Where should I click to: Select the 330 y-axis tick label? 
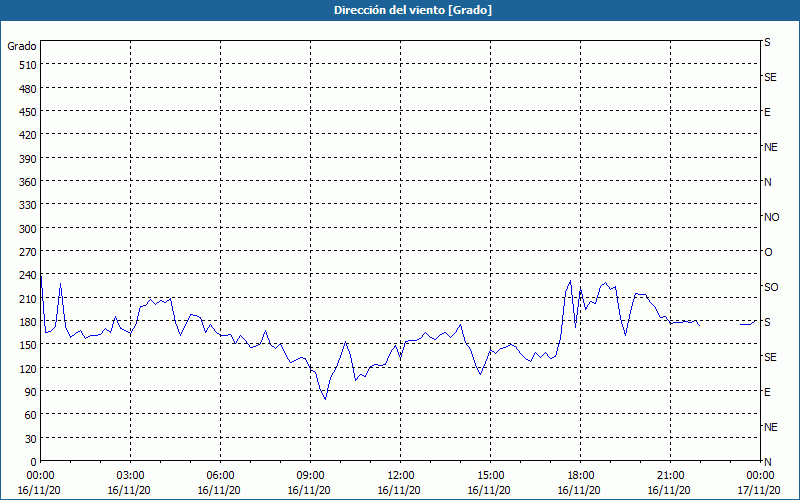pyautogui.click(x=28, y=205)
